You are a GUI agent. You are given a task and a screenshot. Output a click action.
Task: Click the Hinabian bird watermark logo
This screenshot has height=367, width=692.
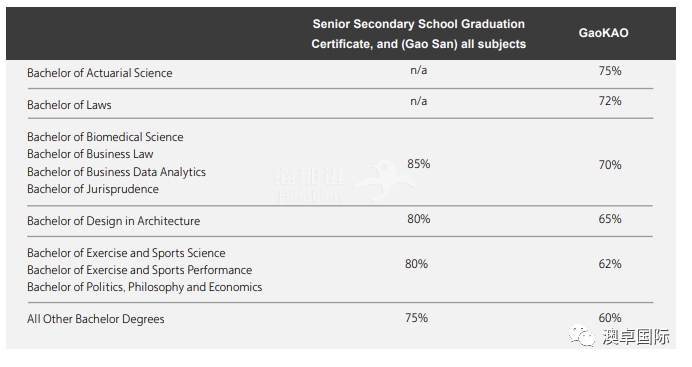pyautogui.click(x=385, y=180)
